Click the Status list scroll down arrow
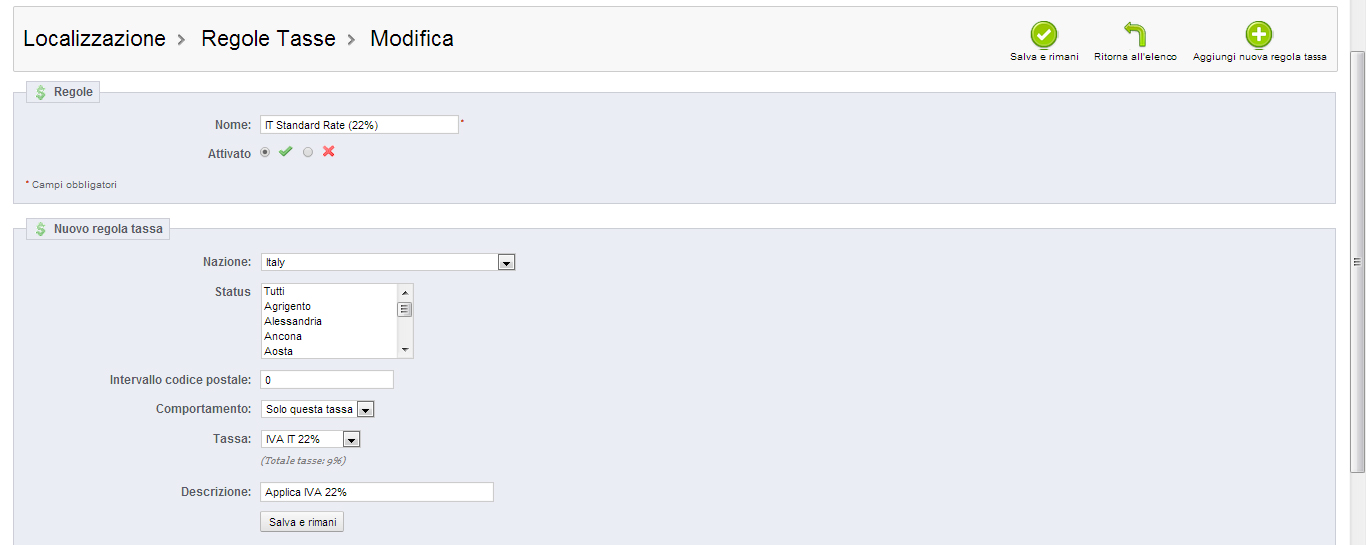 pos(405,350)
